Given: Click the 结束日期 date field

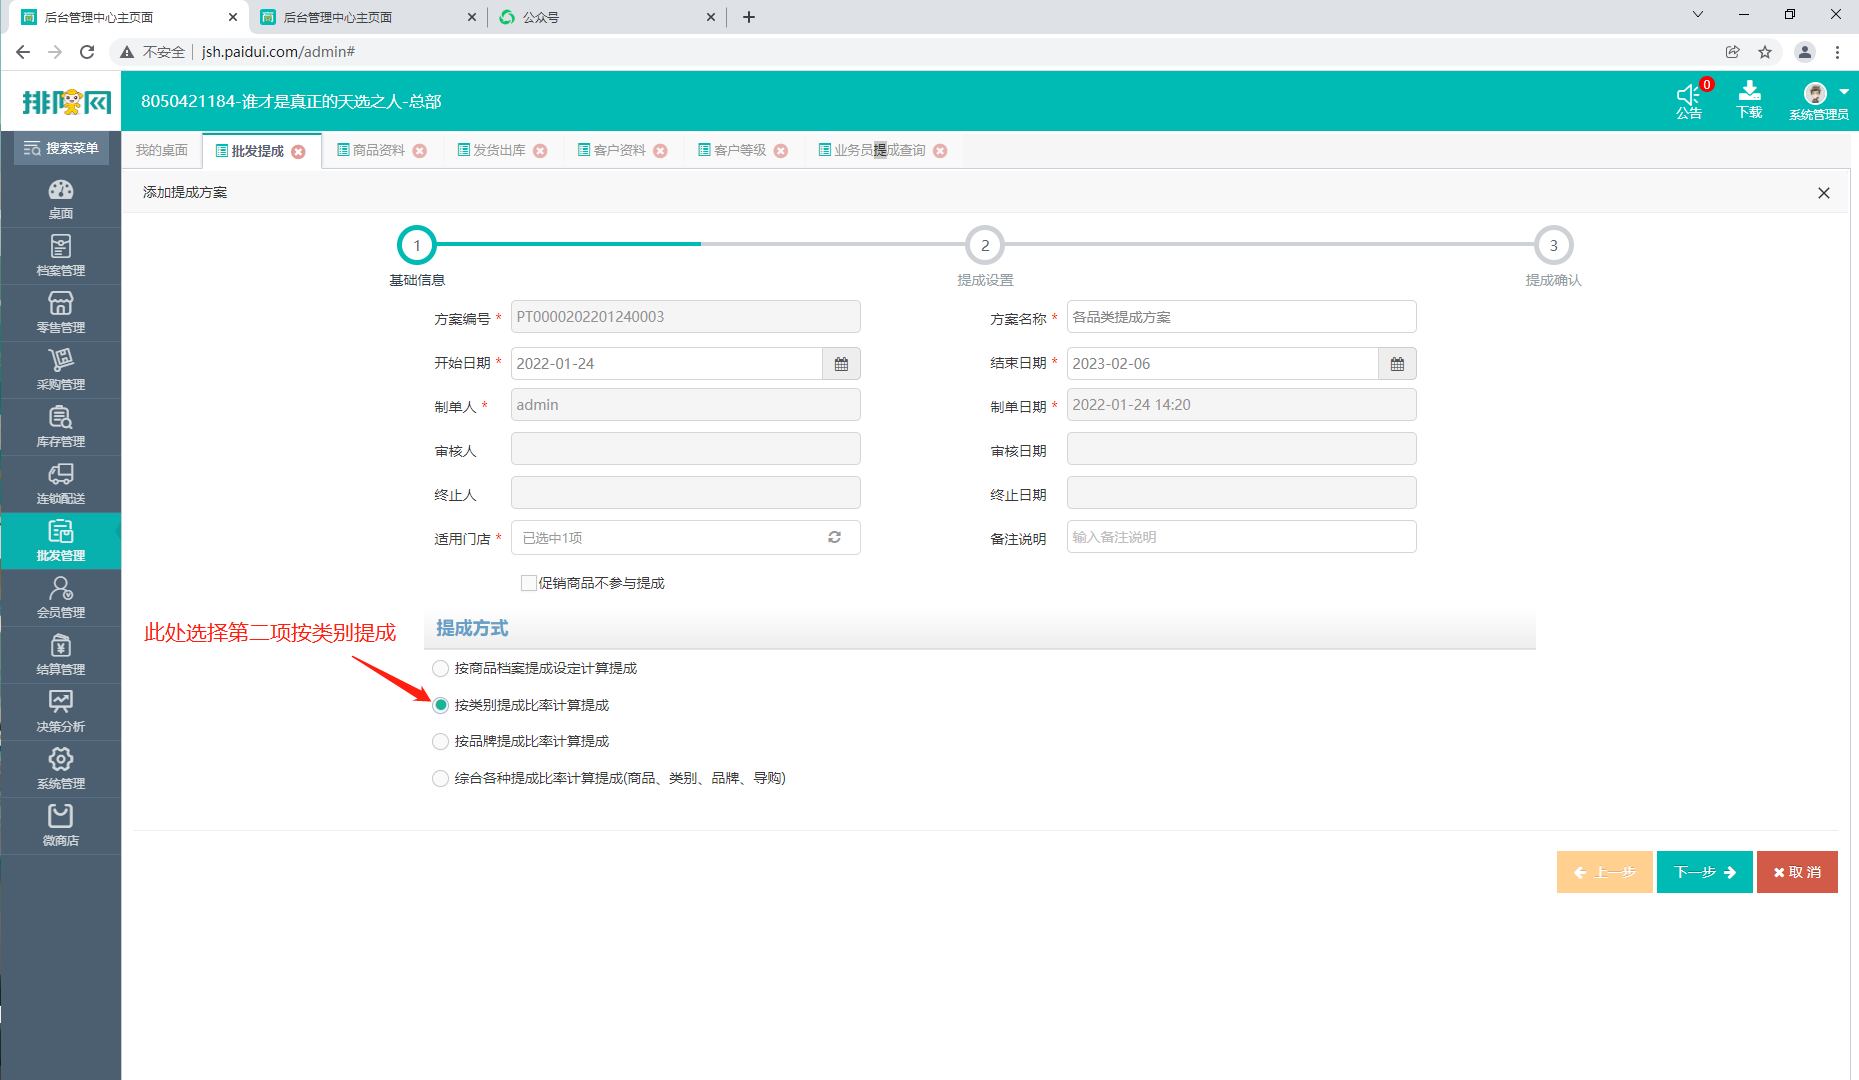Looking at the screenshot, I should tap(1223, 364).
